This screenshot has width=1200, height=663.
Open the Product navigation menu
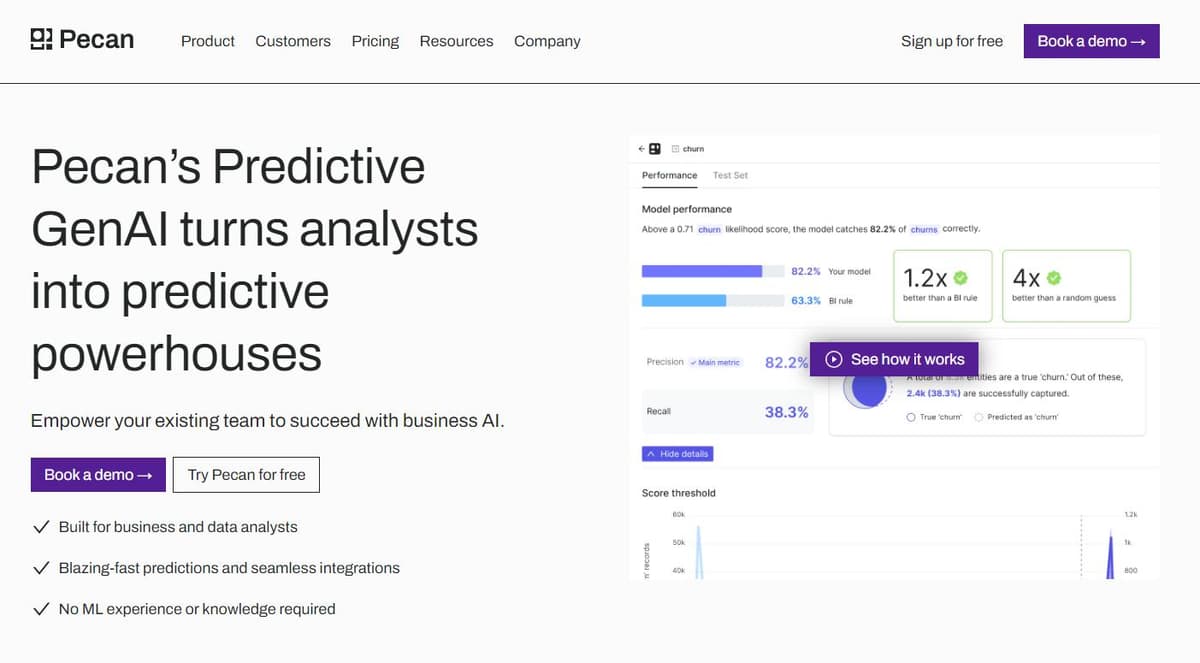pyautogui.click(x=208, y=41)
